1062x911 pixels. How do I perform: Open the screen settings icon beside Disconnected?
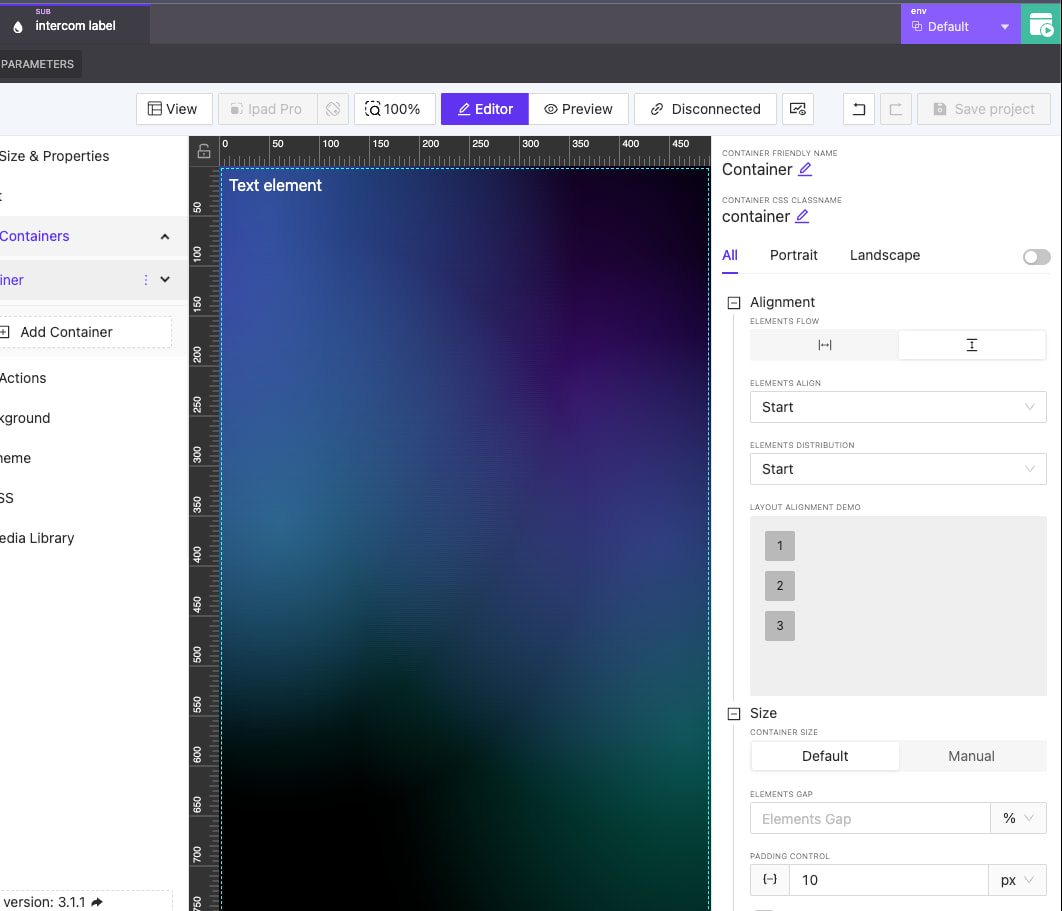pyautogui.click(x=797, y=109)
